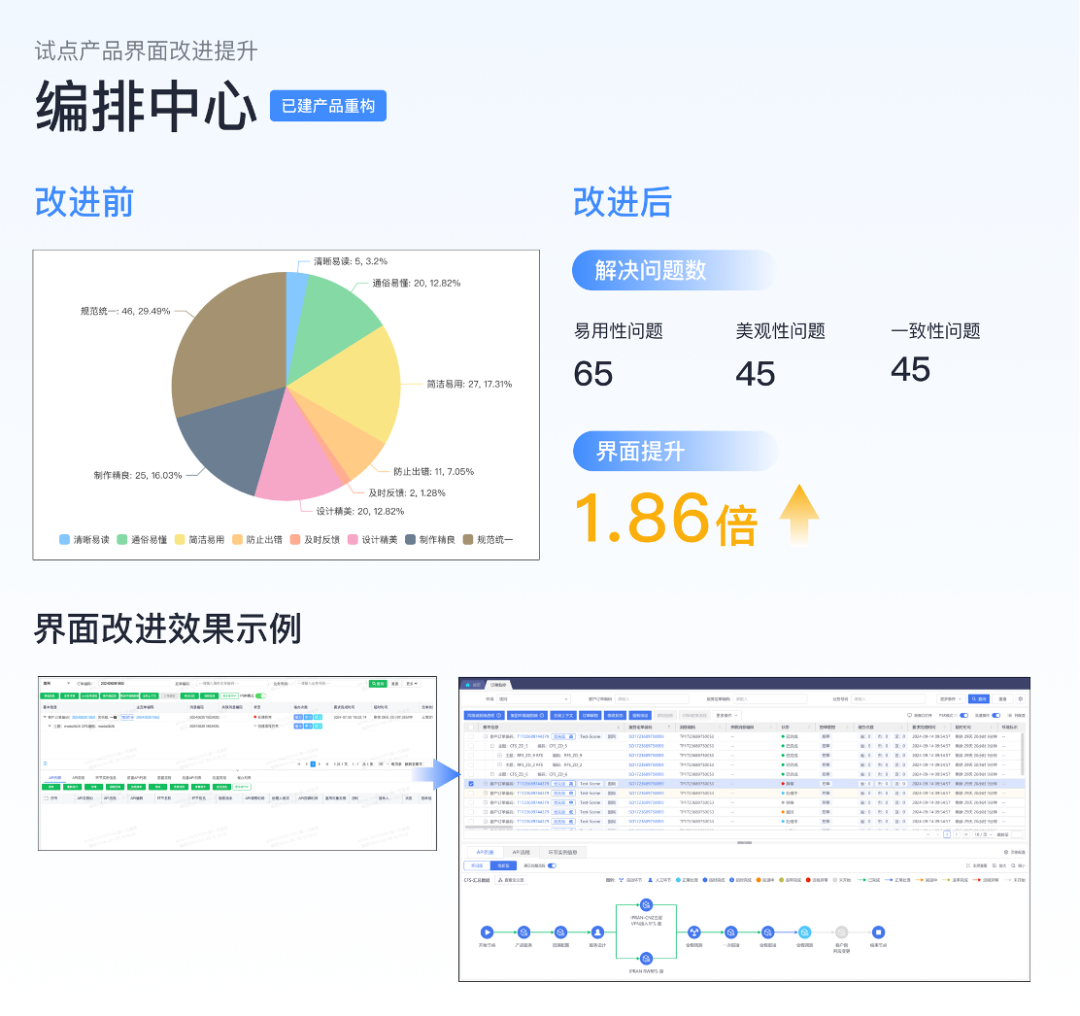Uncheck the checkbox of the highlighted order row
This screenshot has width=1080, height=1016.
click(470, 784)
